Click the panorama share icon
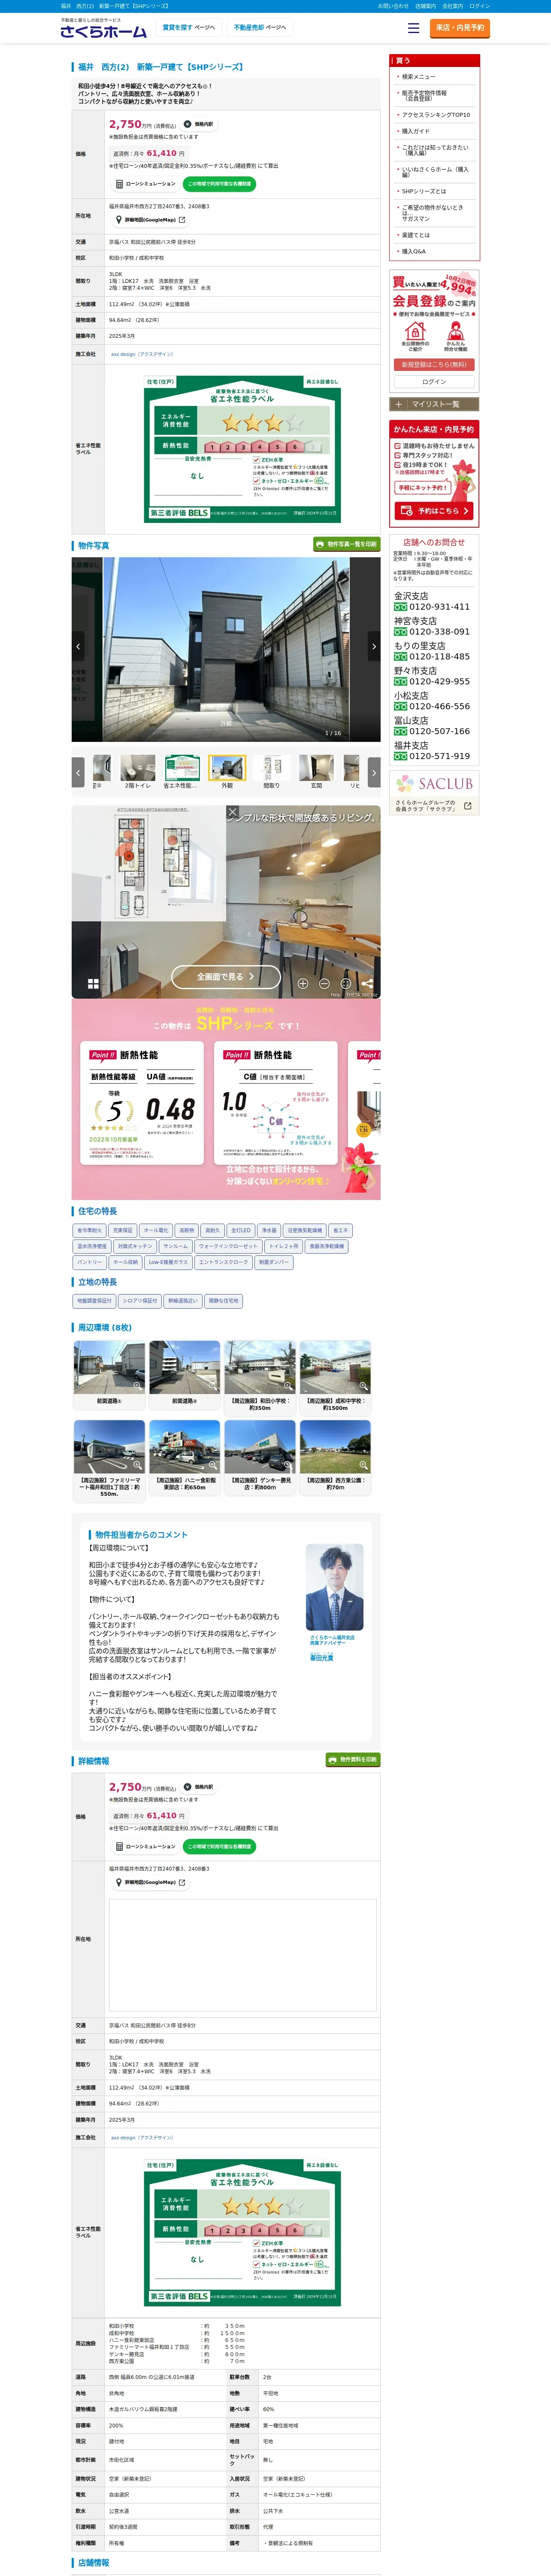Image resolution: width=551 pixels, height=2576 pixels. tap(366, 984)
